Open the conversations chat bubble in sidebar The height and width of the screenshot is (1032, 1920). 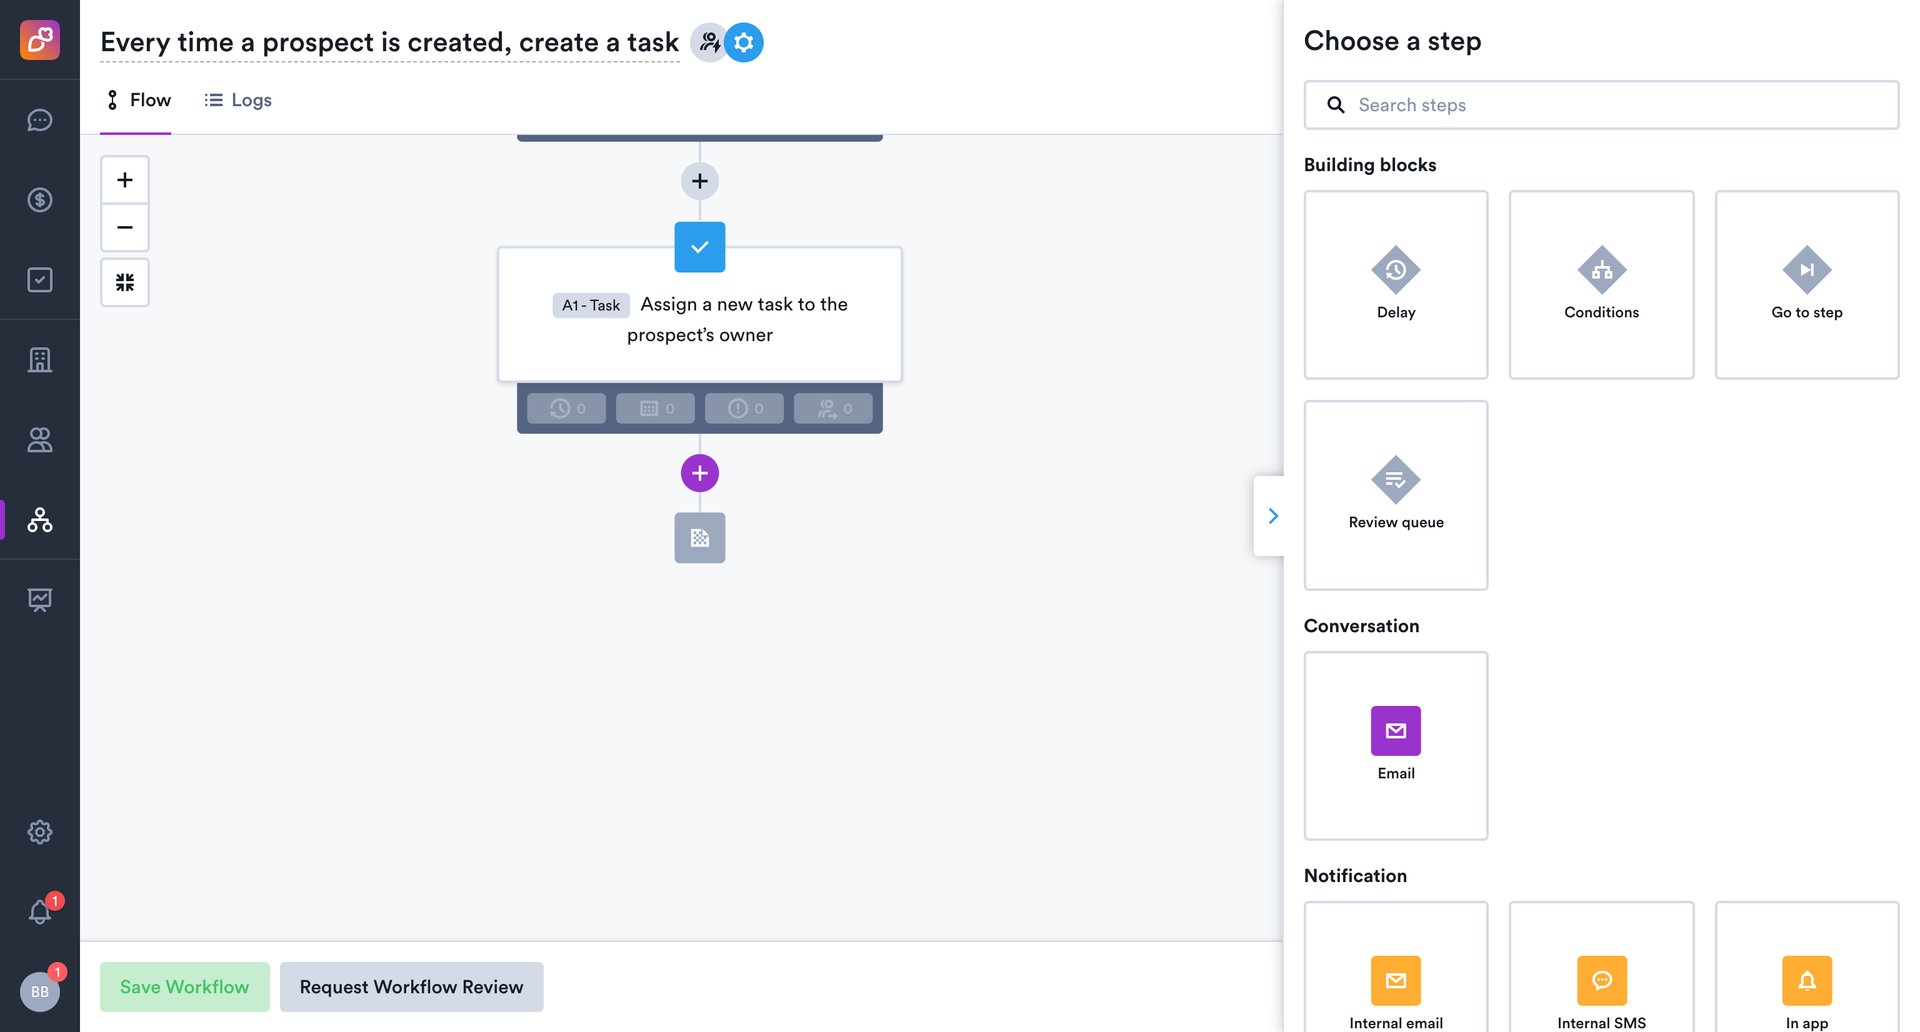click(40, 120)
